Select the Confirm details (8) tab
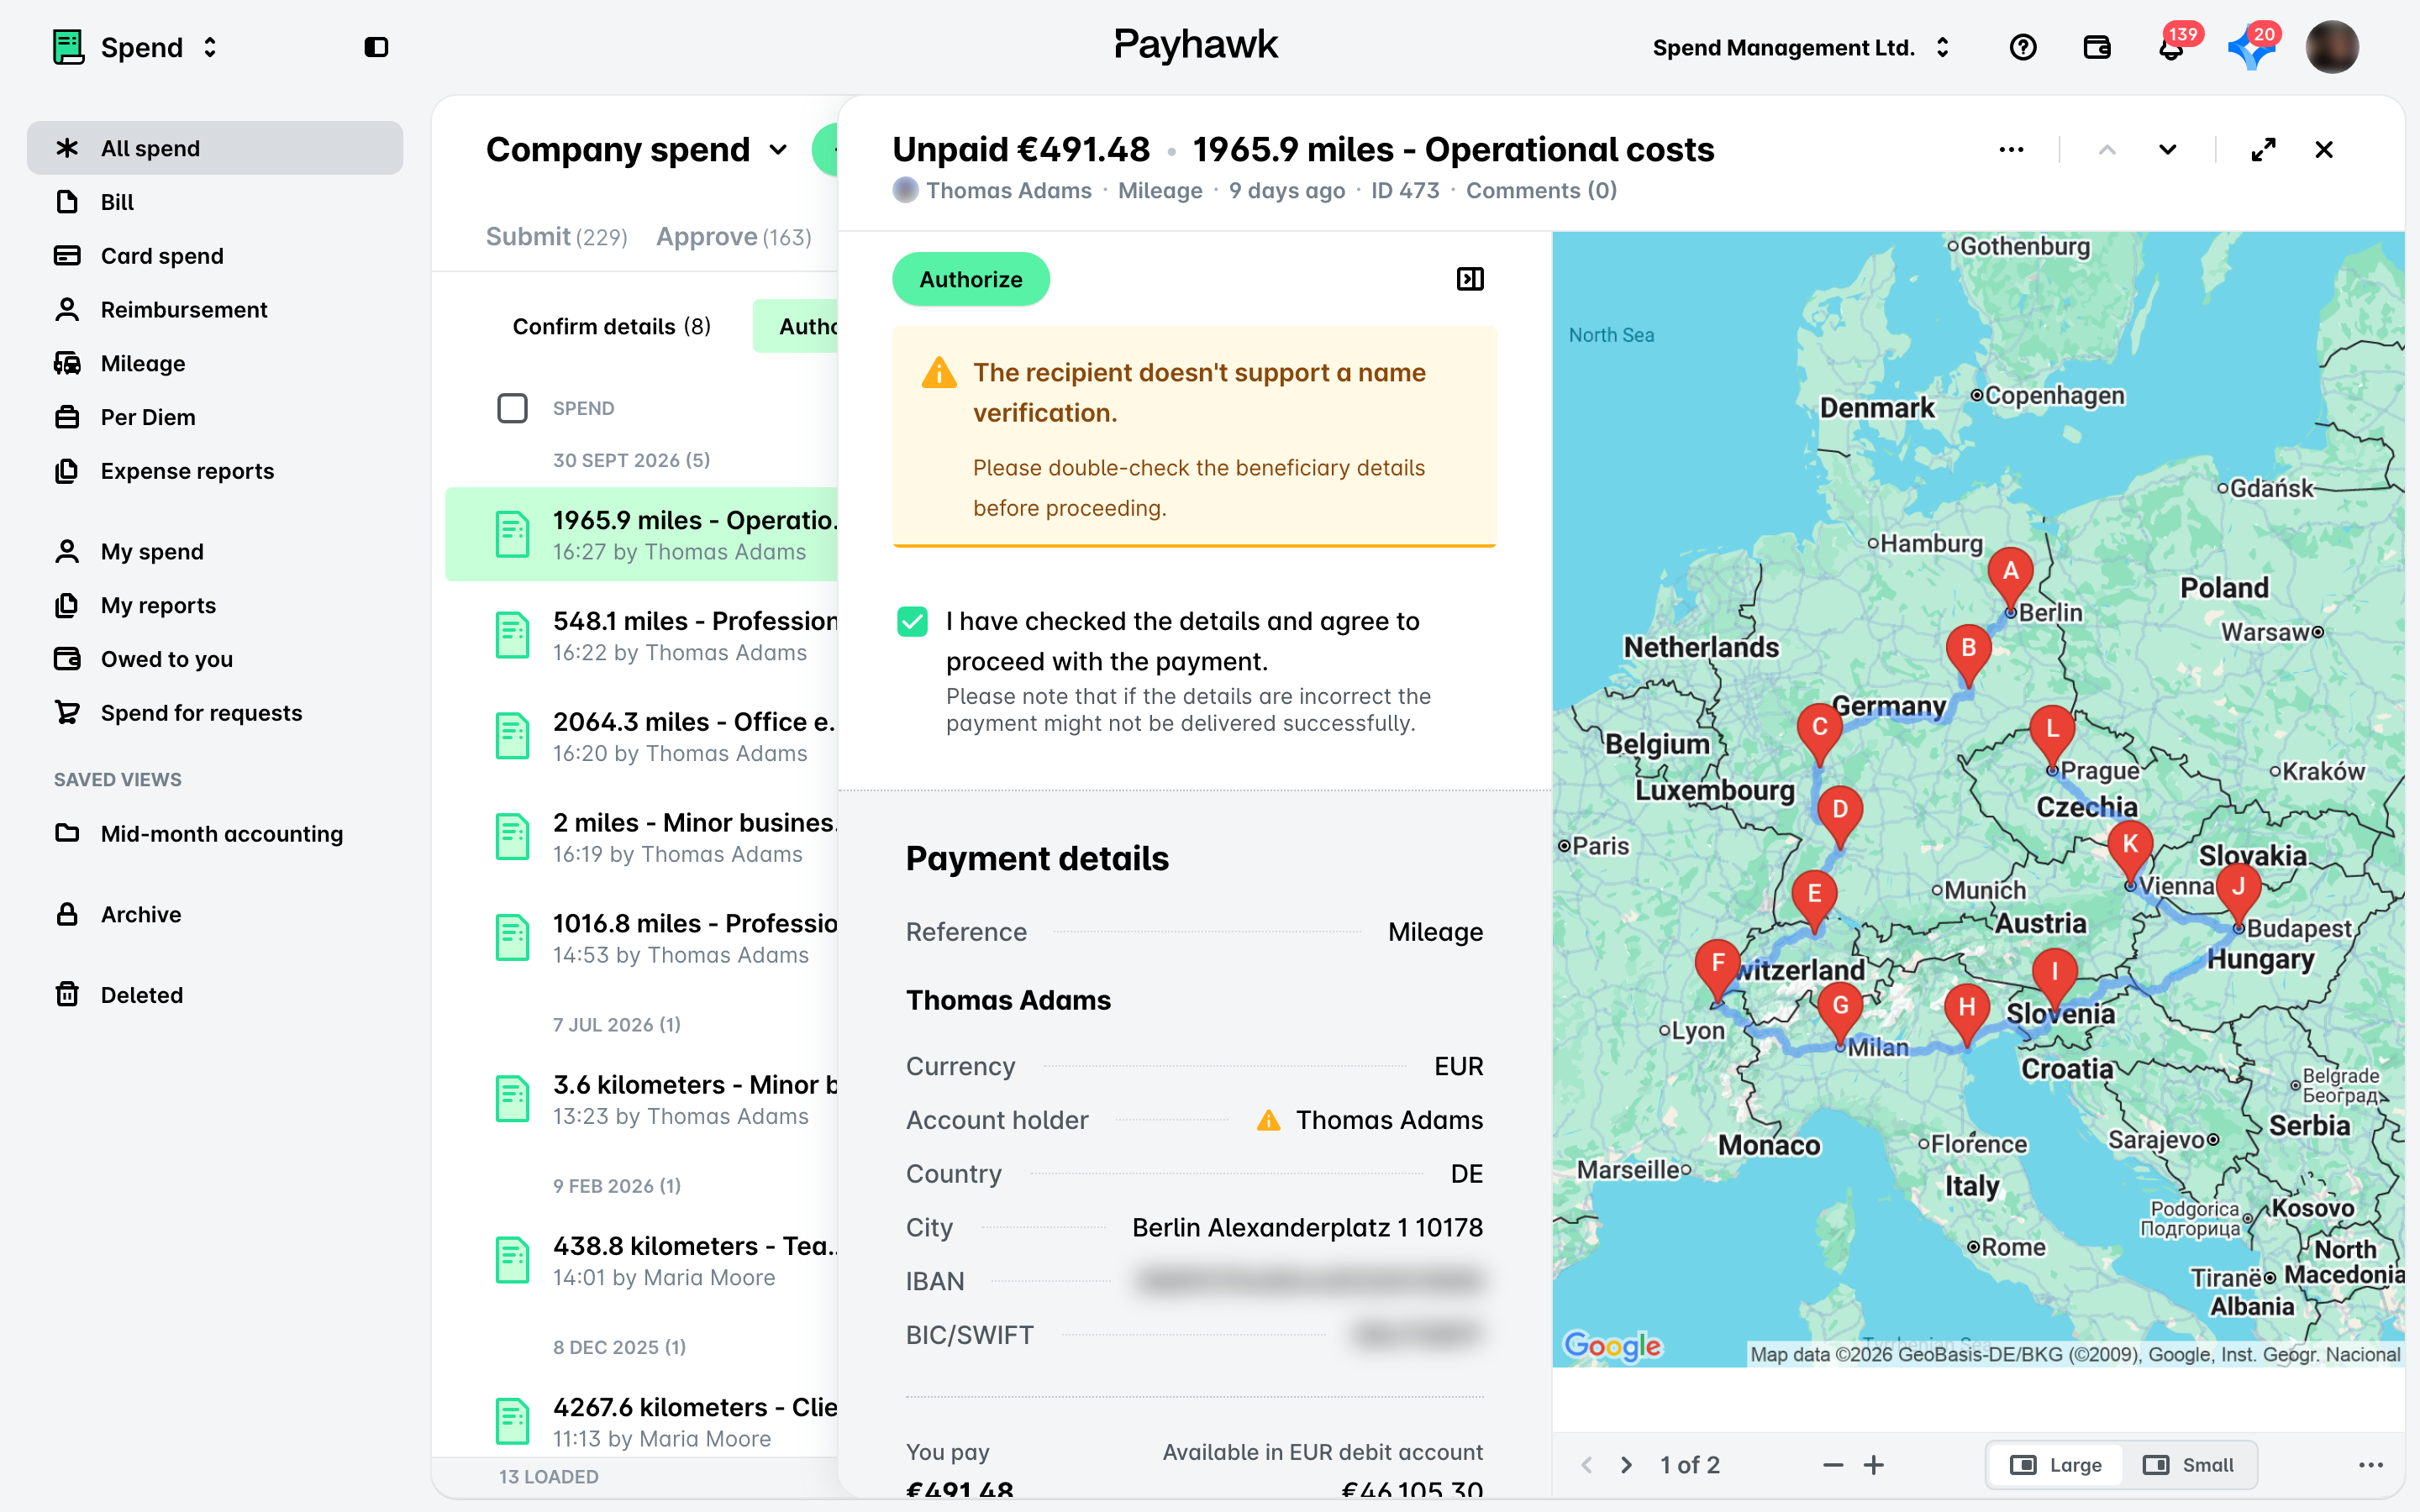 pos(612,326)
